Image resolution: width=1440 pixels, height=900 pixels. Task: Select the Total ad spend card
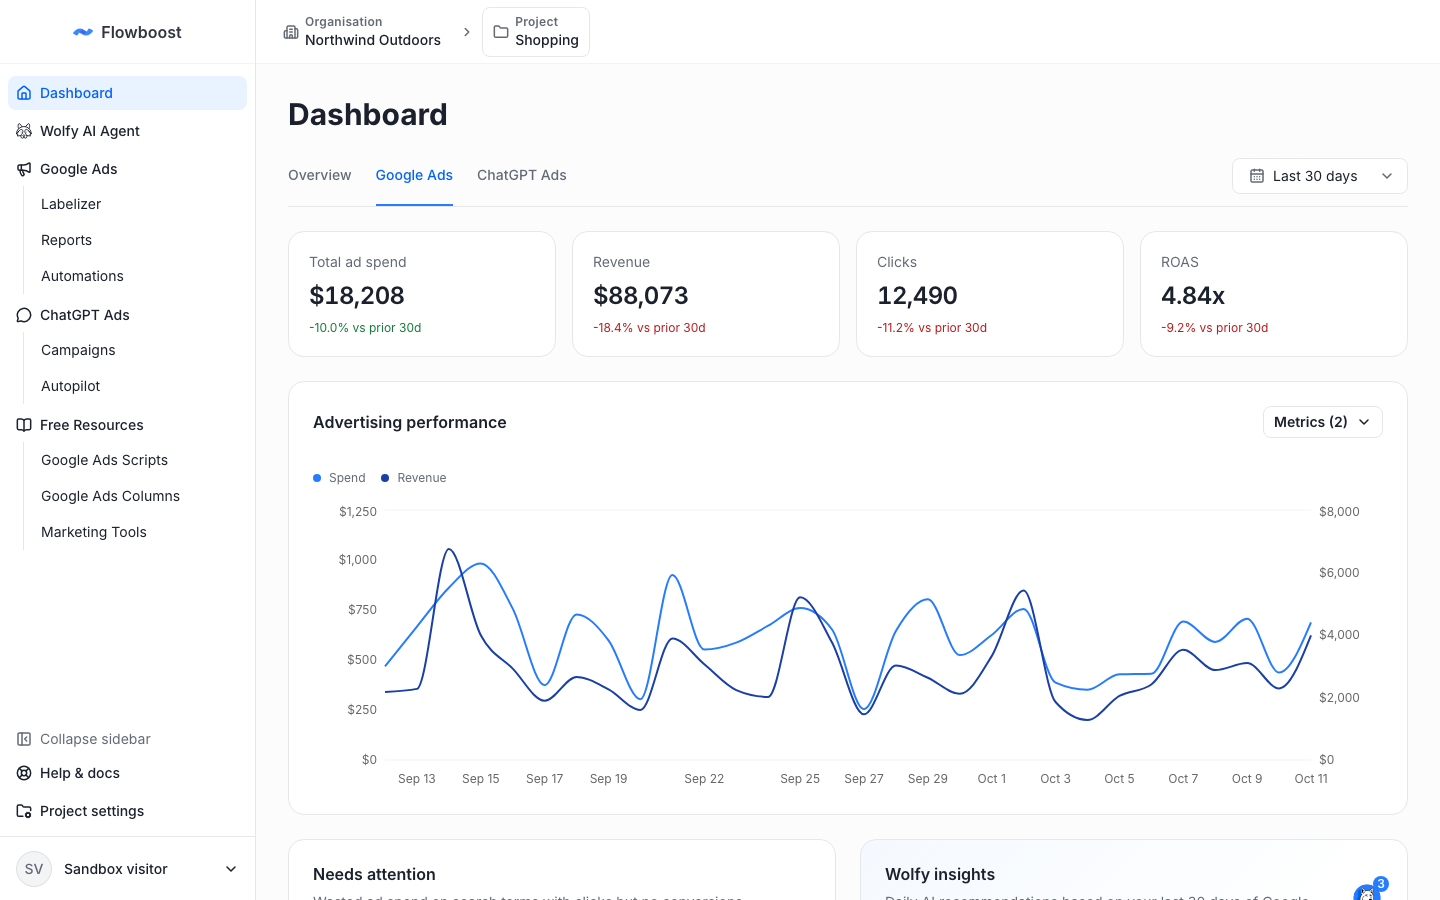[422, 294]
